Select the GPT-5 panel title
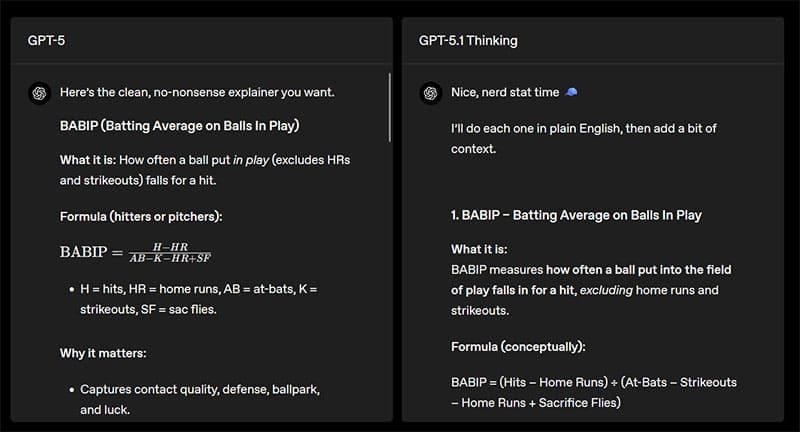This screenshot has height=432, width=800. pos(46,41)
